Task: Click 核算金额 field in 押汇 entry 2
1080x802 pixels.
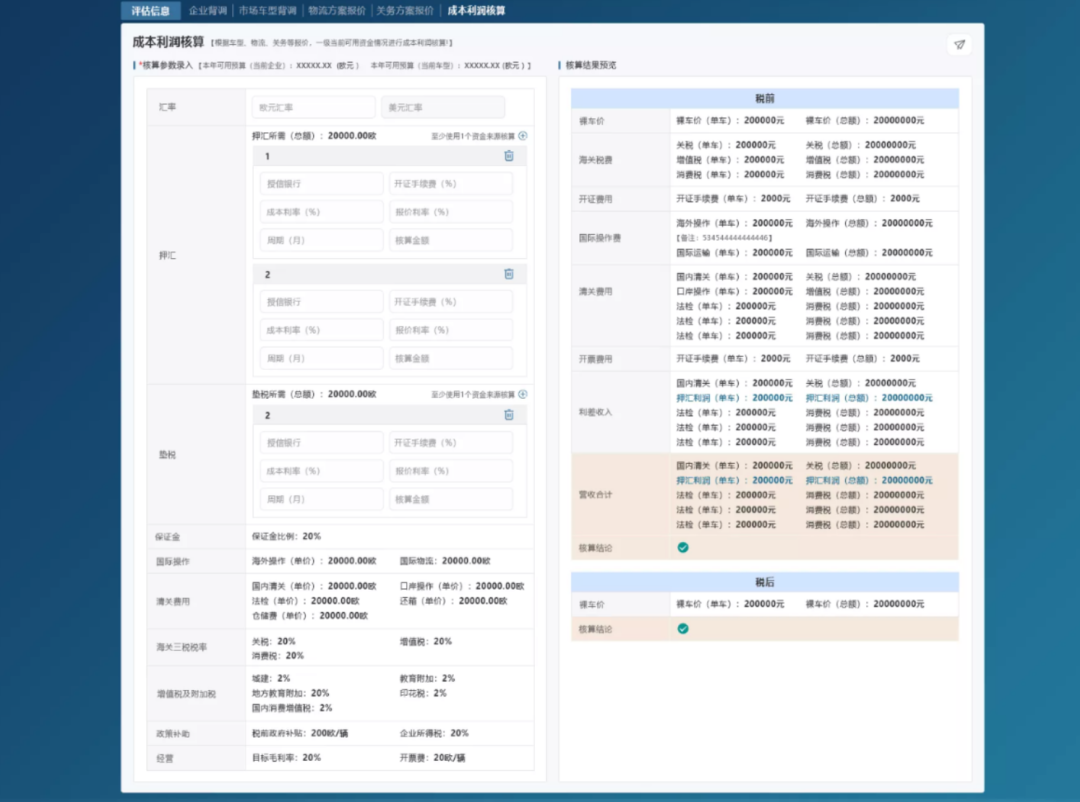Action: click(x=450, y=358)
